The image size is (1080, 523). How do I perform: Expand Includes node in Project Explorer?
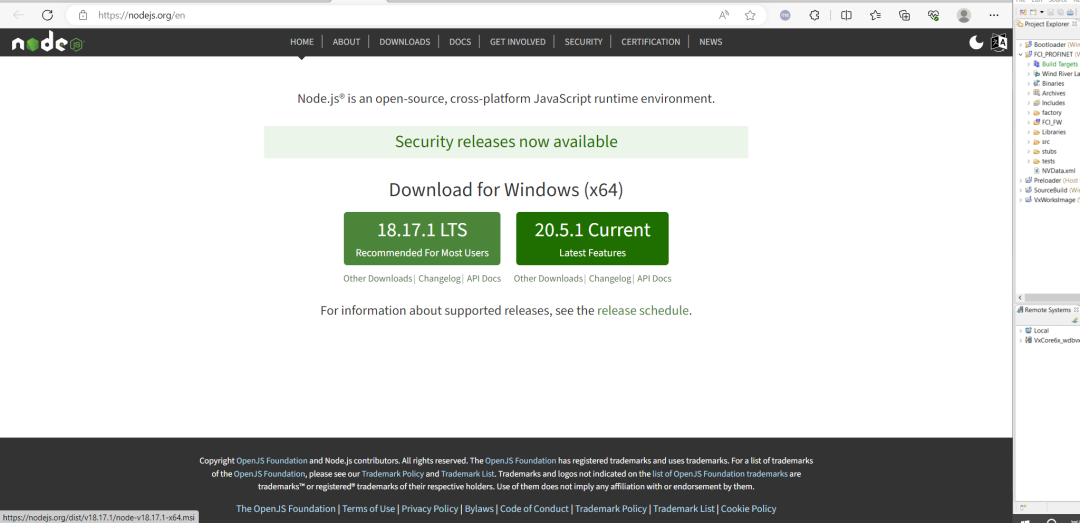pos(1028,103)
